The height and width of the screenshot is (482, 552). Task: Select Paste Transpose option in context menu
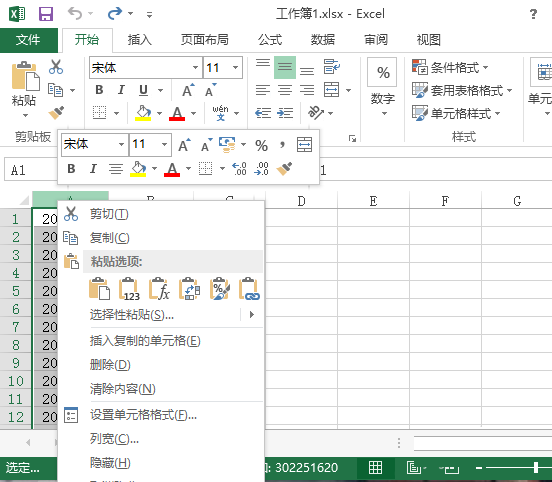[189, 289]
